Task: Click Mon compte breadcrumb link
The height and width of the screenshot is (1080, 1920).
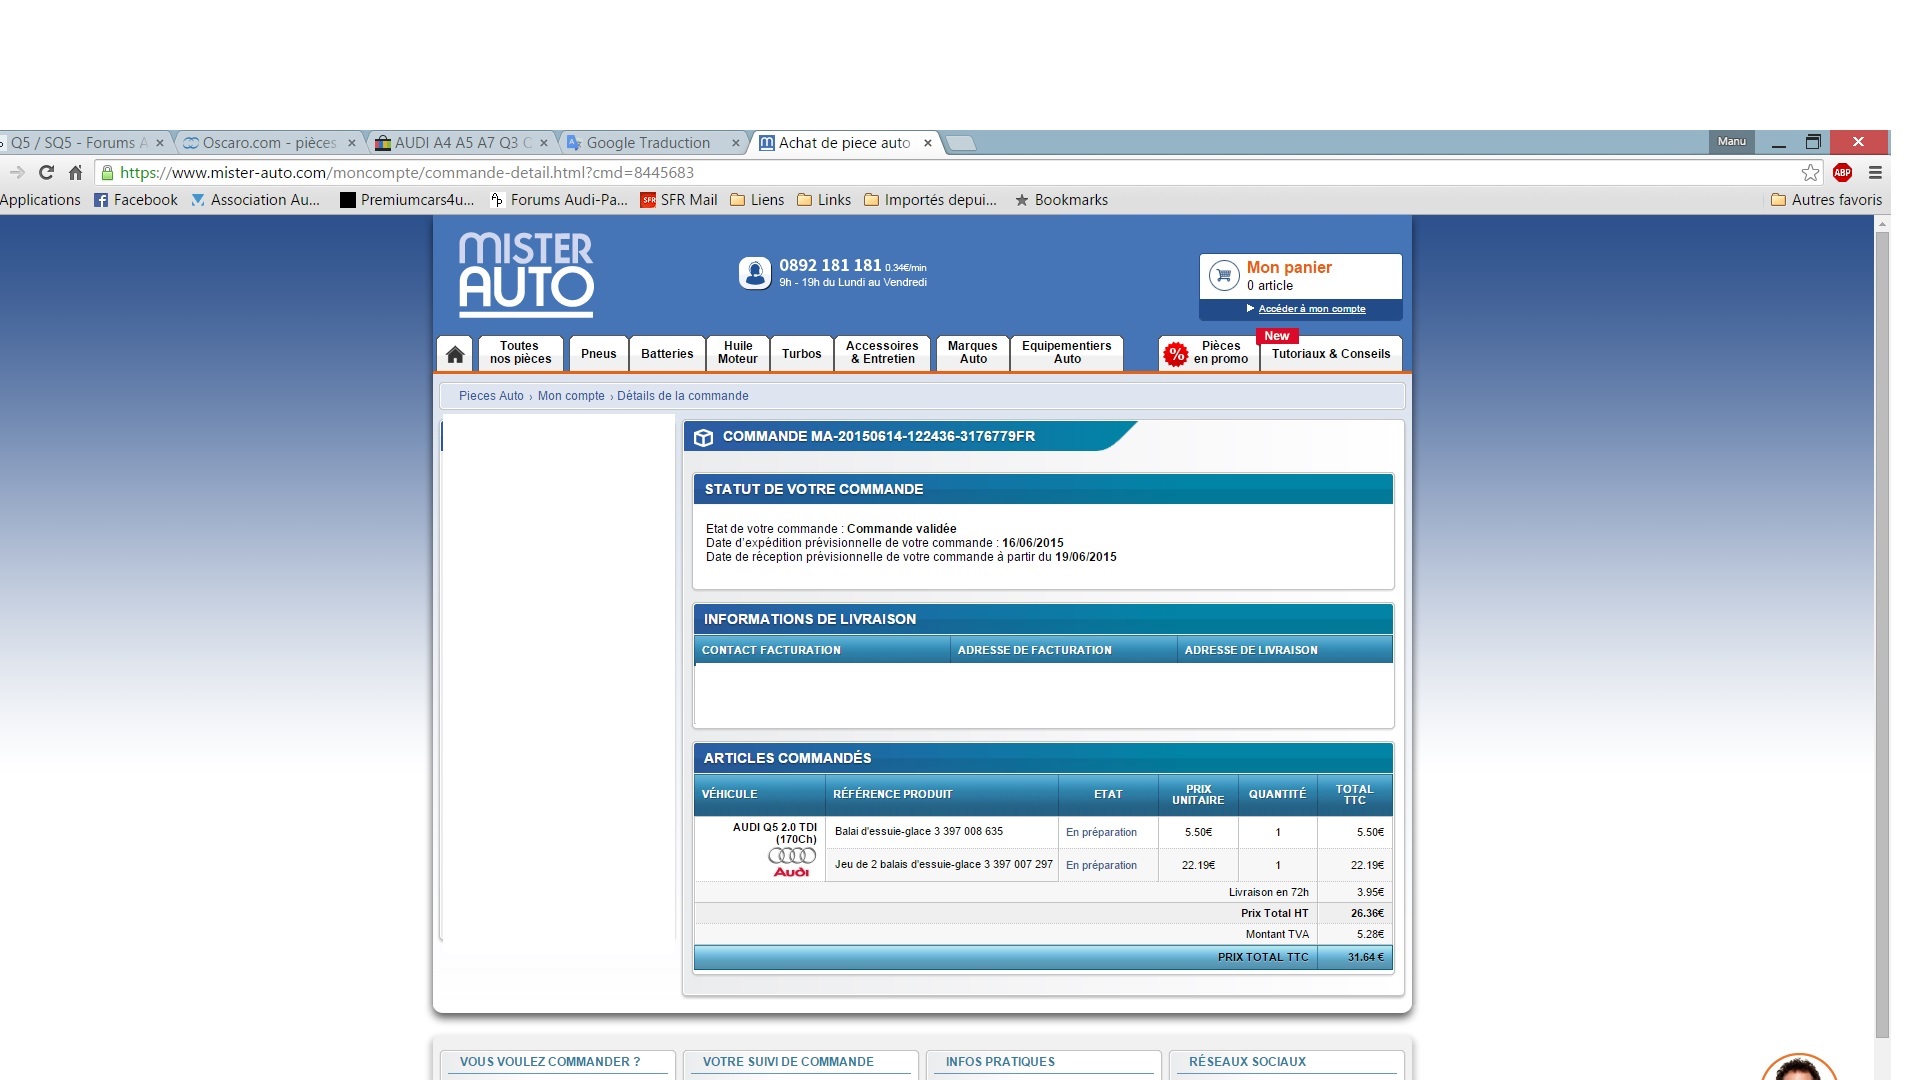Action: [571, 396]
